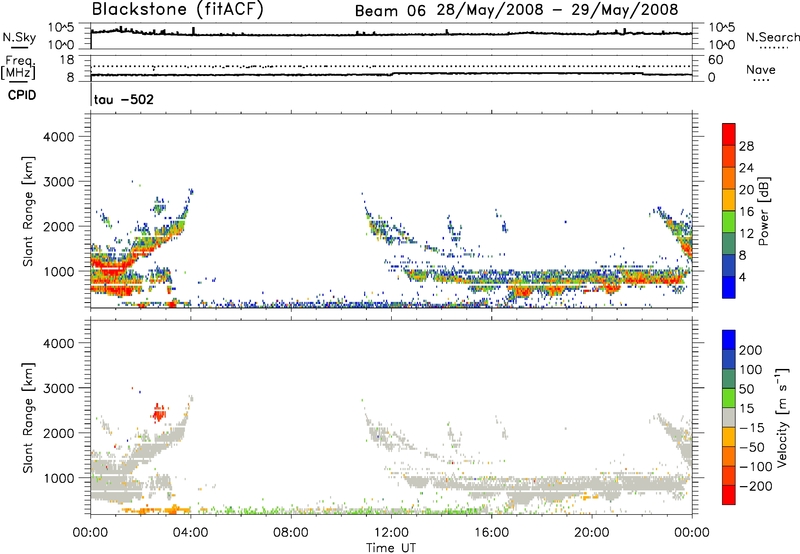Click the '28' tick on power scale
Image resolution: width=800 pixels, height=554 pixels.
pyautogui.click(x=746, y=146)
